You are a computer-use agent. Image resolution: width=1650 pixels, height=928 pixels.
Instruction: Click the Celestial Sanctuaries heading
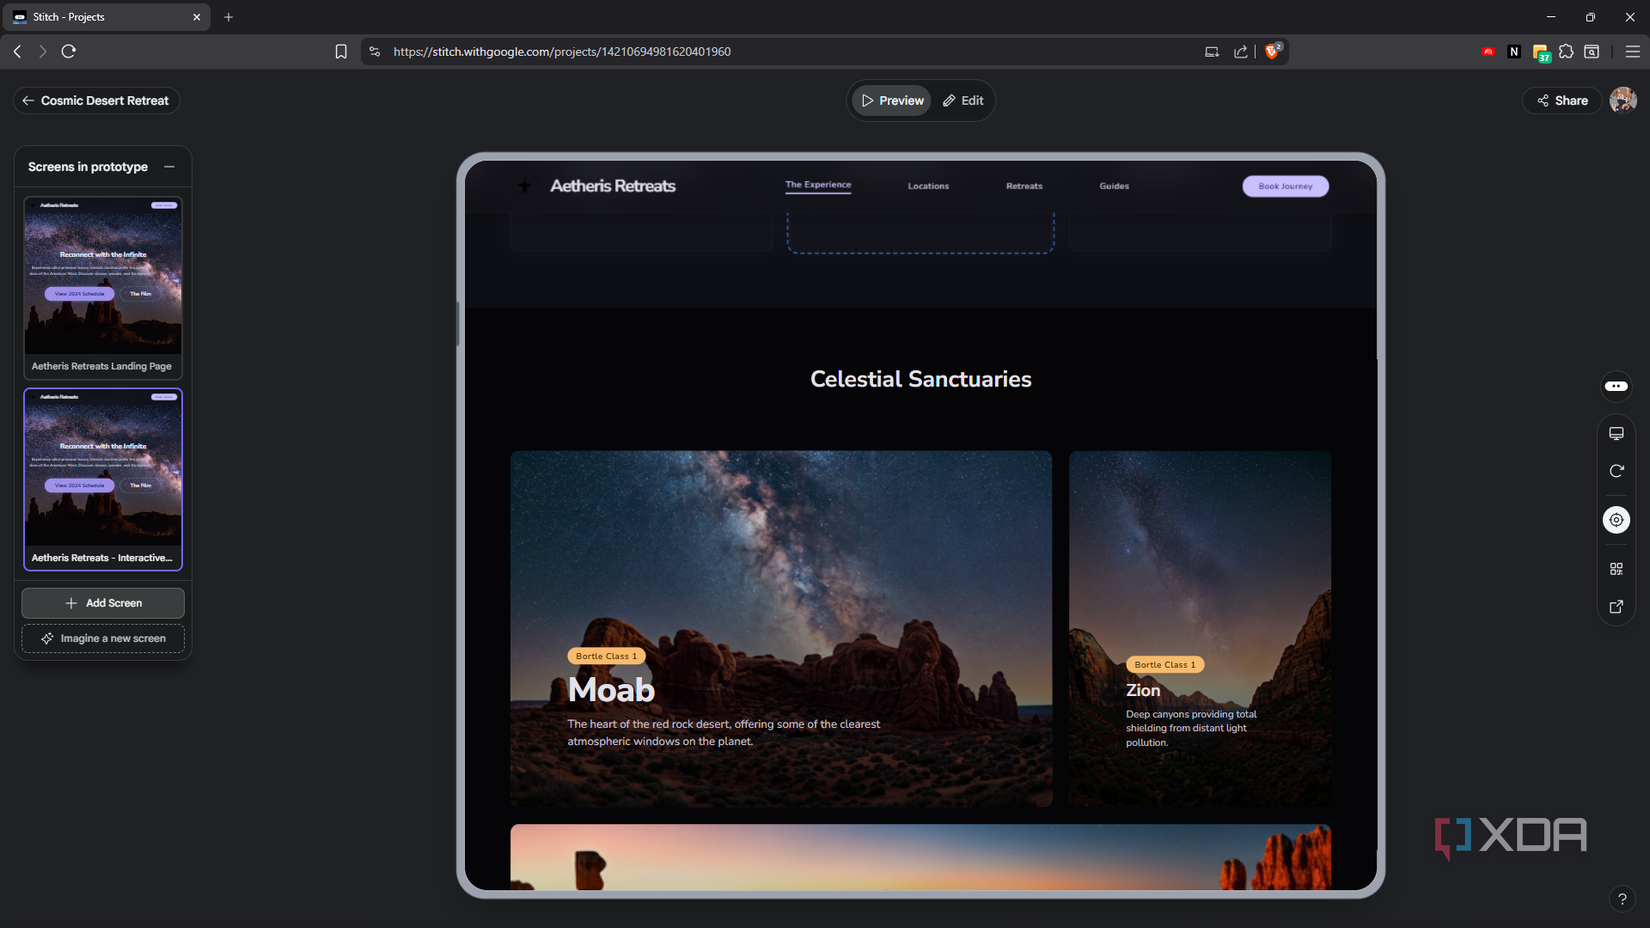click(920, 379)
